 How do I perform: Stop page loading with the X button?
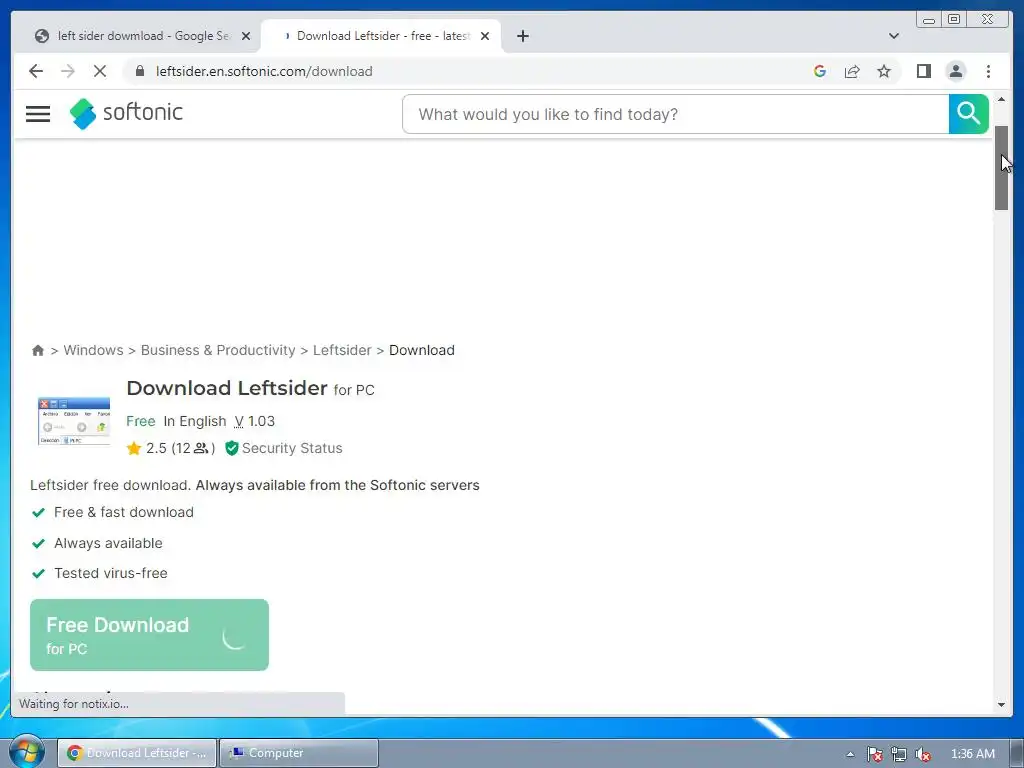[100, 71]
